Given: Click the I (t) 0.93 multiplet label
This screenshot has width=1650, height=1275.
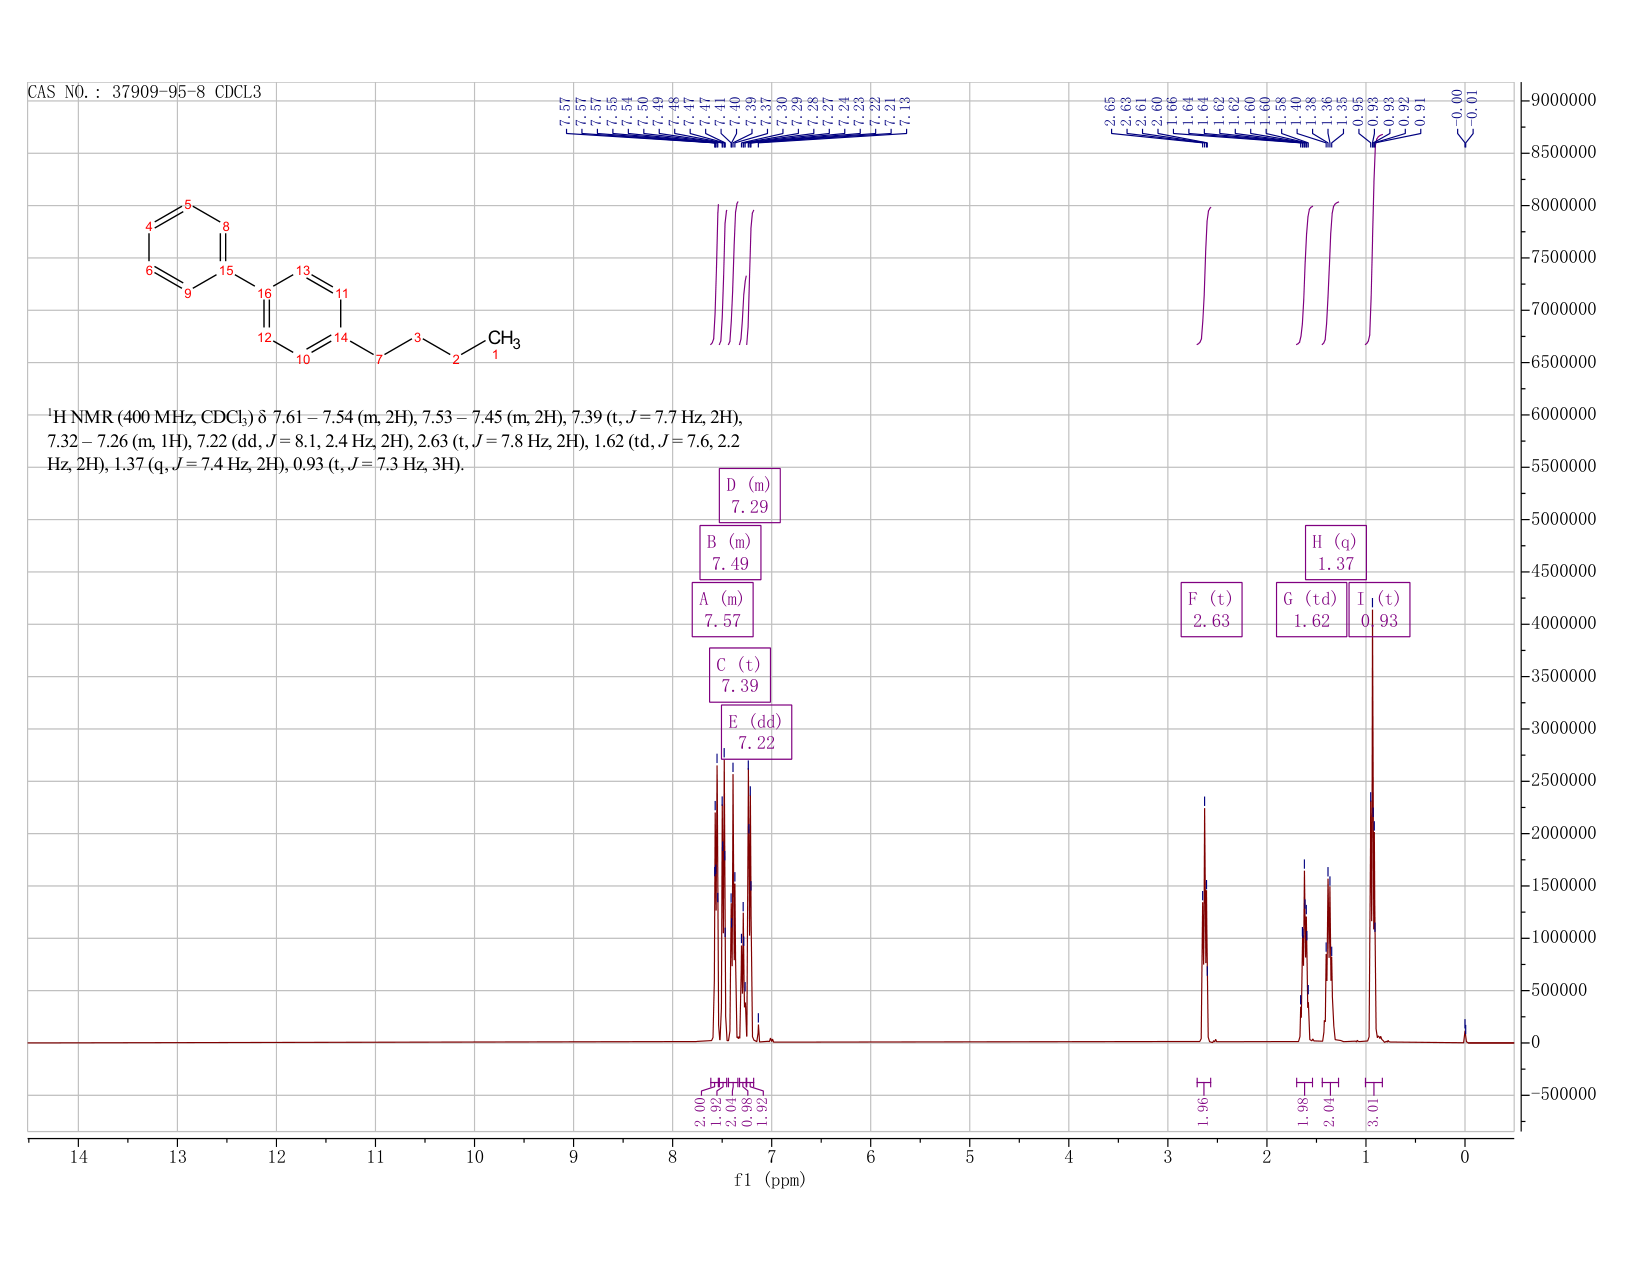Looking at the screenshot, I should coord(1379,610).
